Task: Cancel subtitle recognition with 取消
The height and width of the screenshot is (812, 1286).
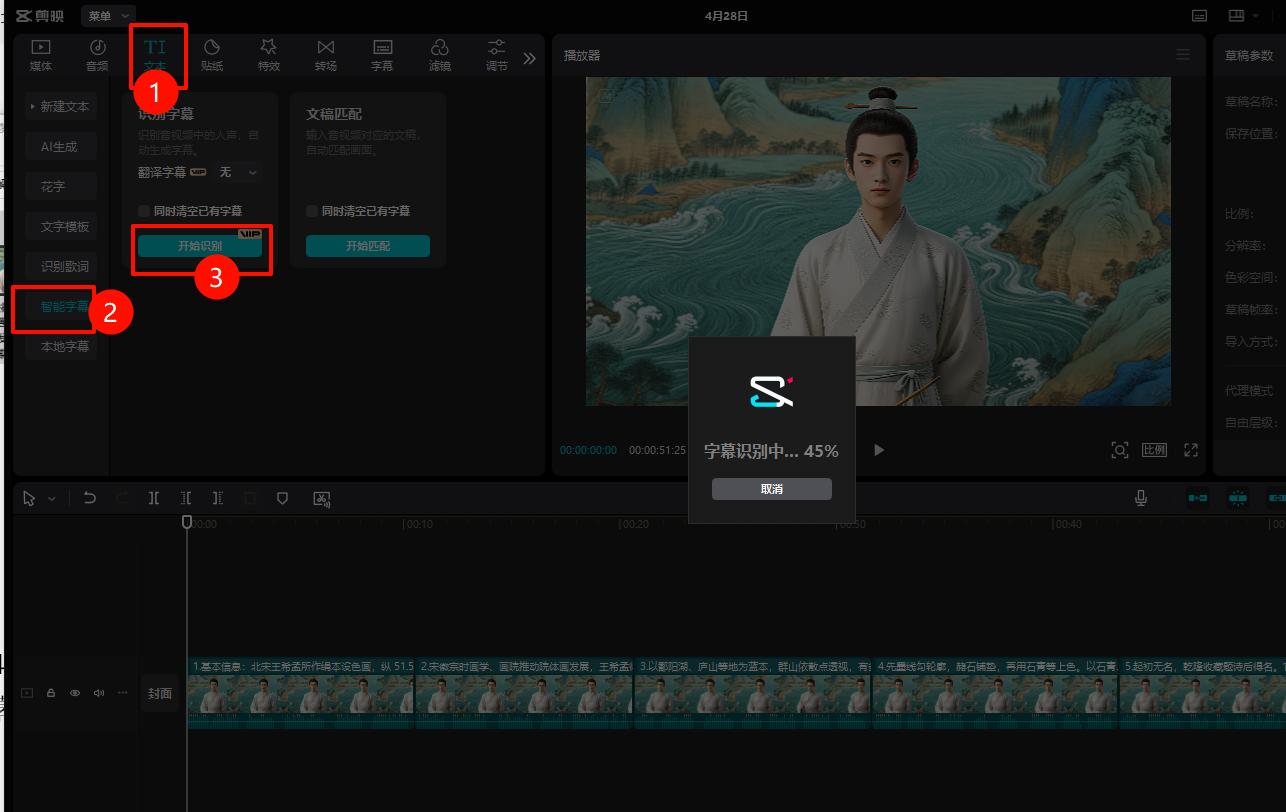Action: 771,489
